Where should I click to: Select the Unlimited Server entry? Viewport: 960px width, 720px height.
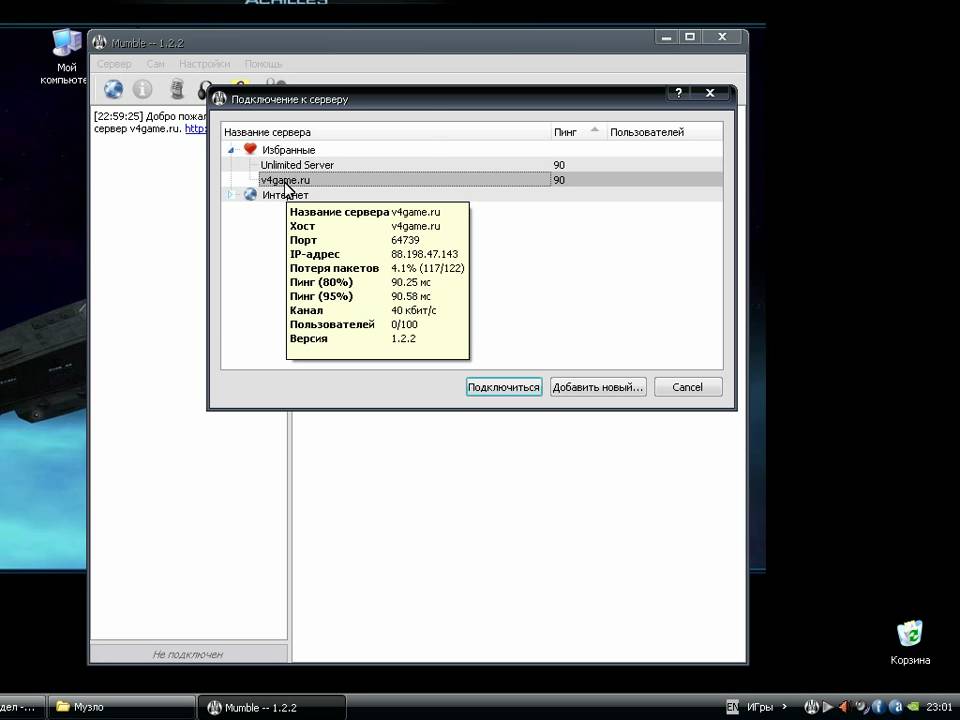tap(297, 165)
